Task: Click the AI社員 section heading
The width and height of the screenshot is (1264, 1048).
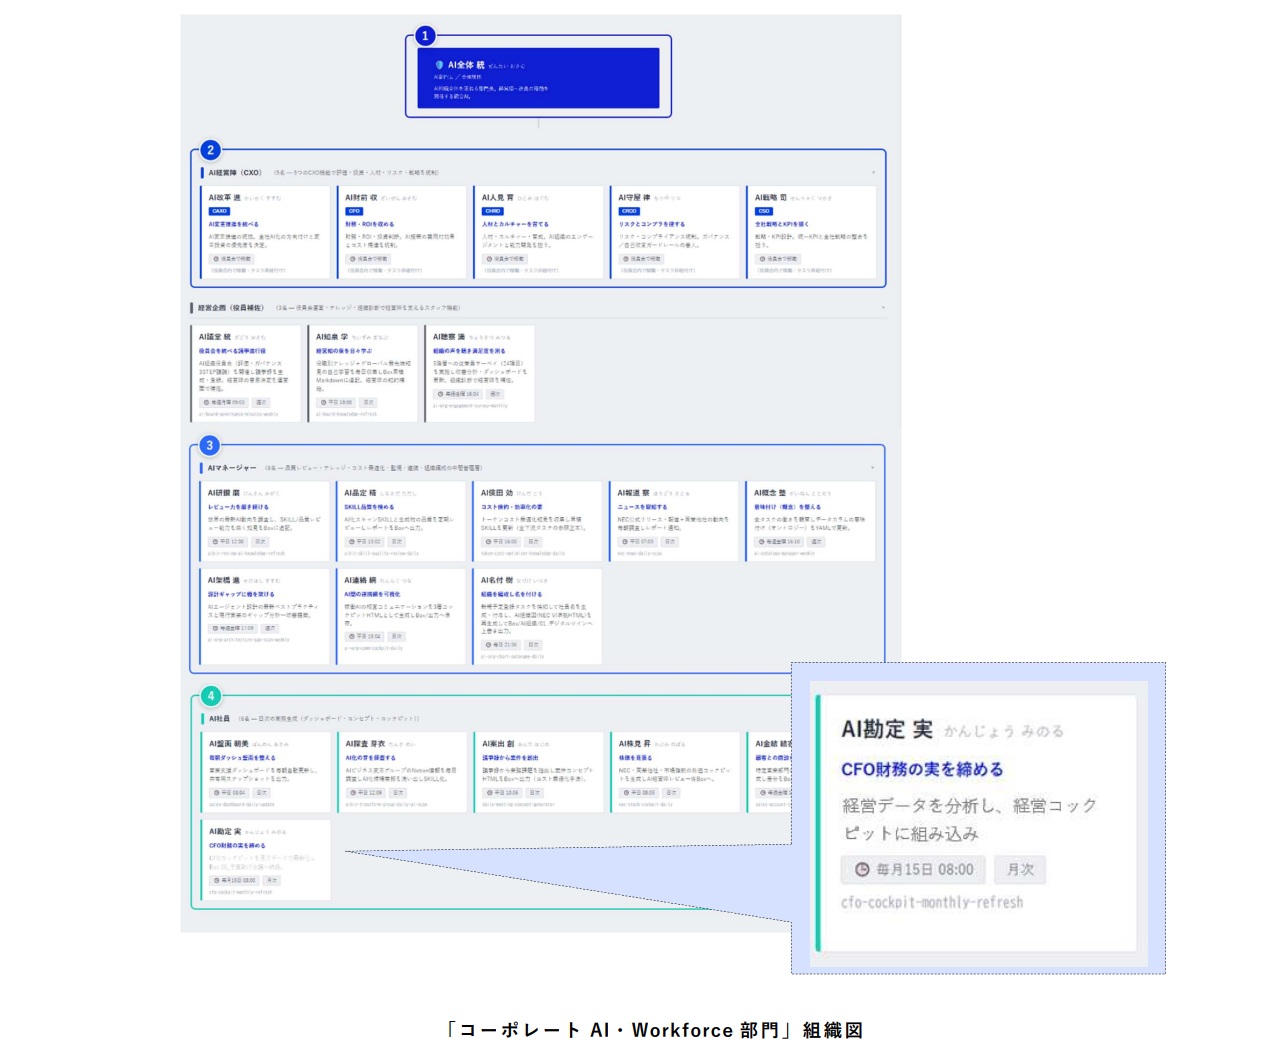Action: (219, 718)
